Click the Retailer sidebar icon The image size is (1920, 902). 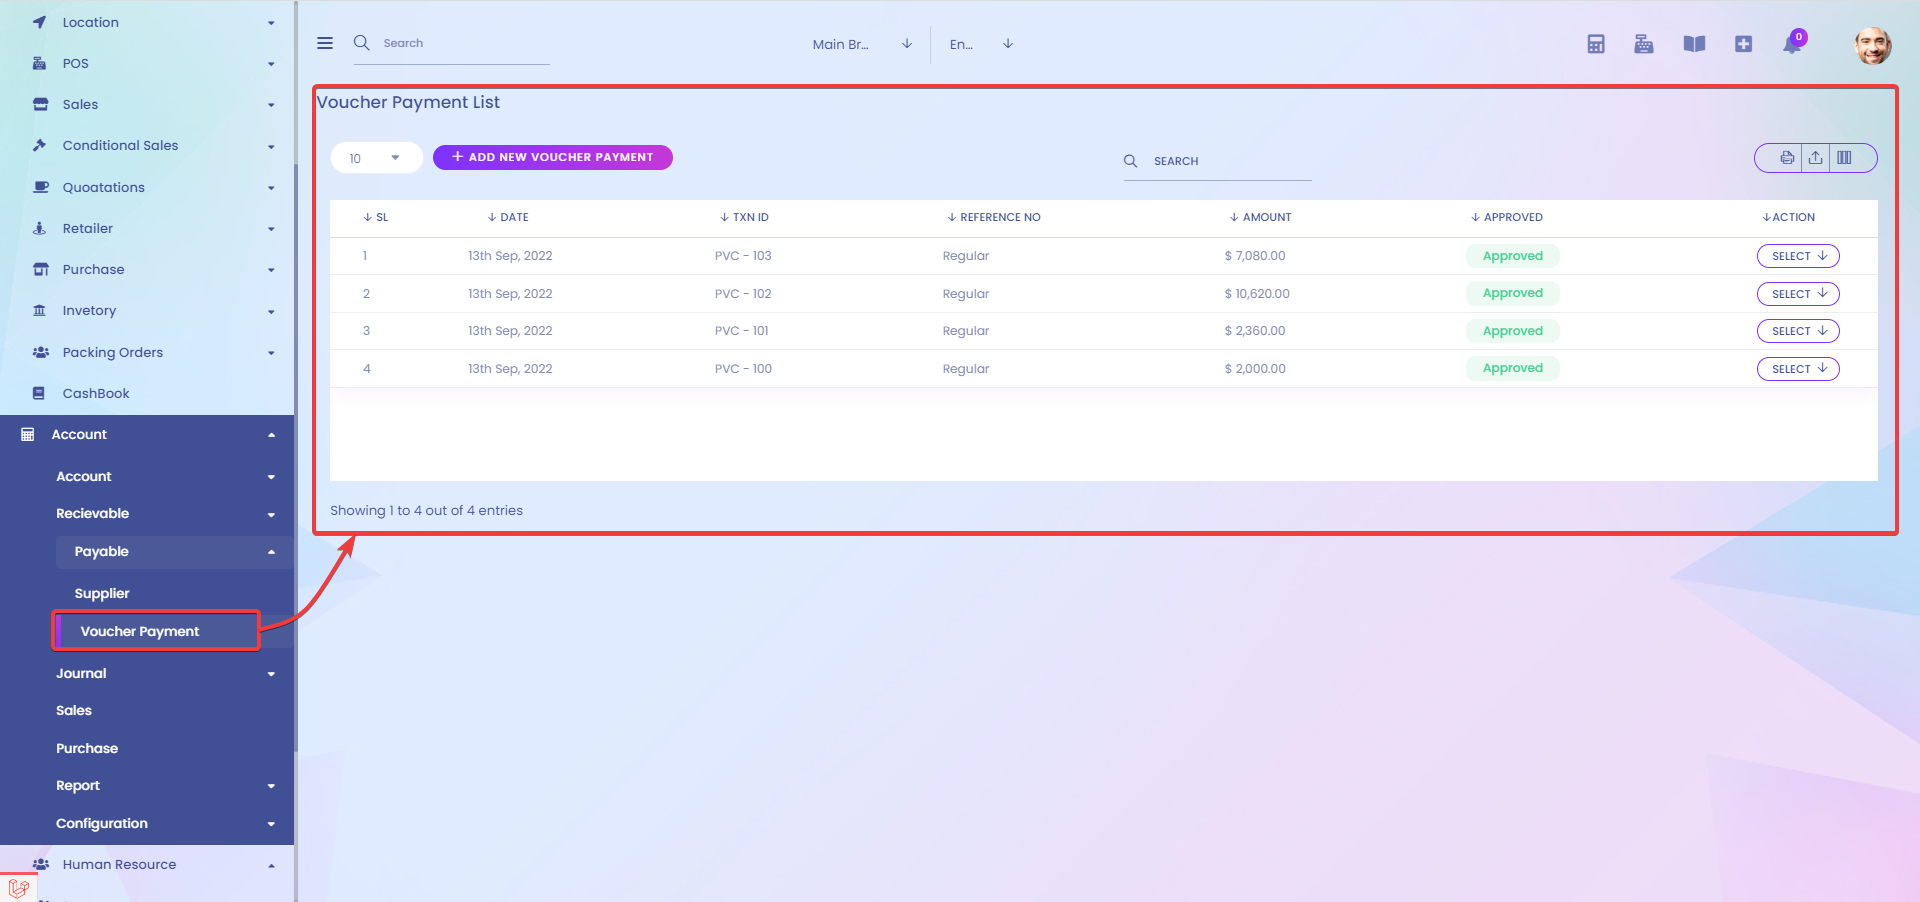pyautogui.click(x=40, y=228)
